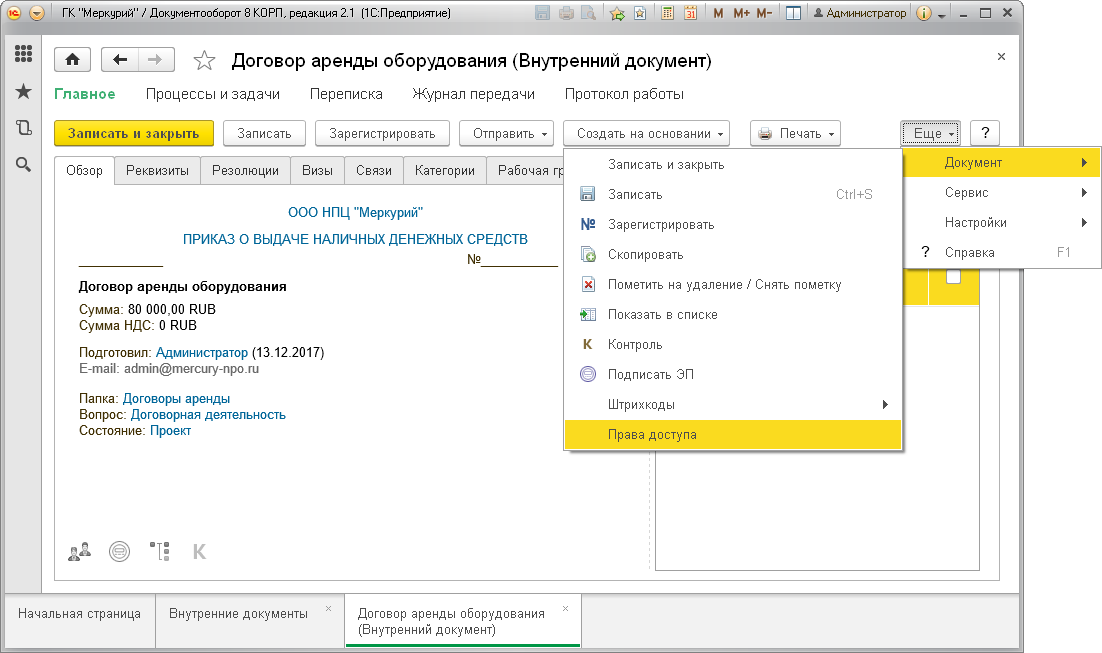1102x653 pixels.
Task: Choose Контроль menu item
Action: pos(733,344)
